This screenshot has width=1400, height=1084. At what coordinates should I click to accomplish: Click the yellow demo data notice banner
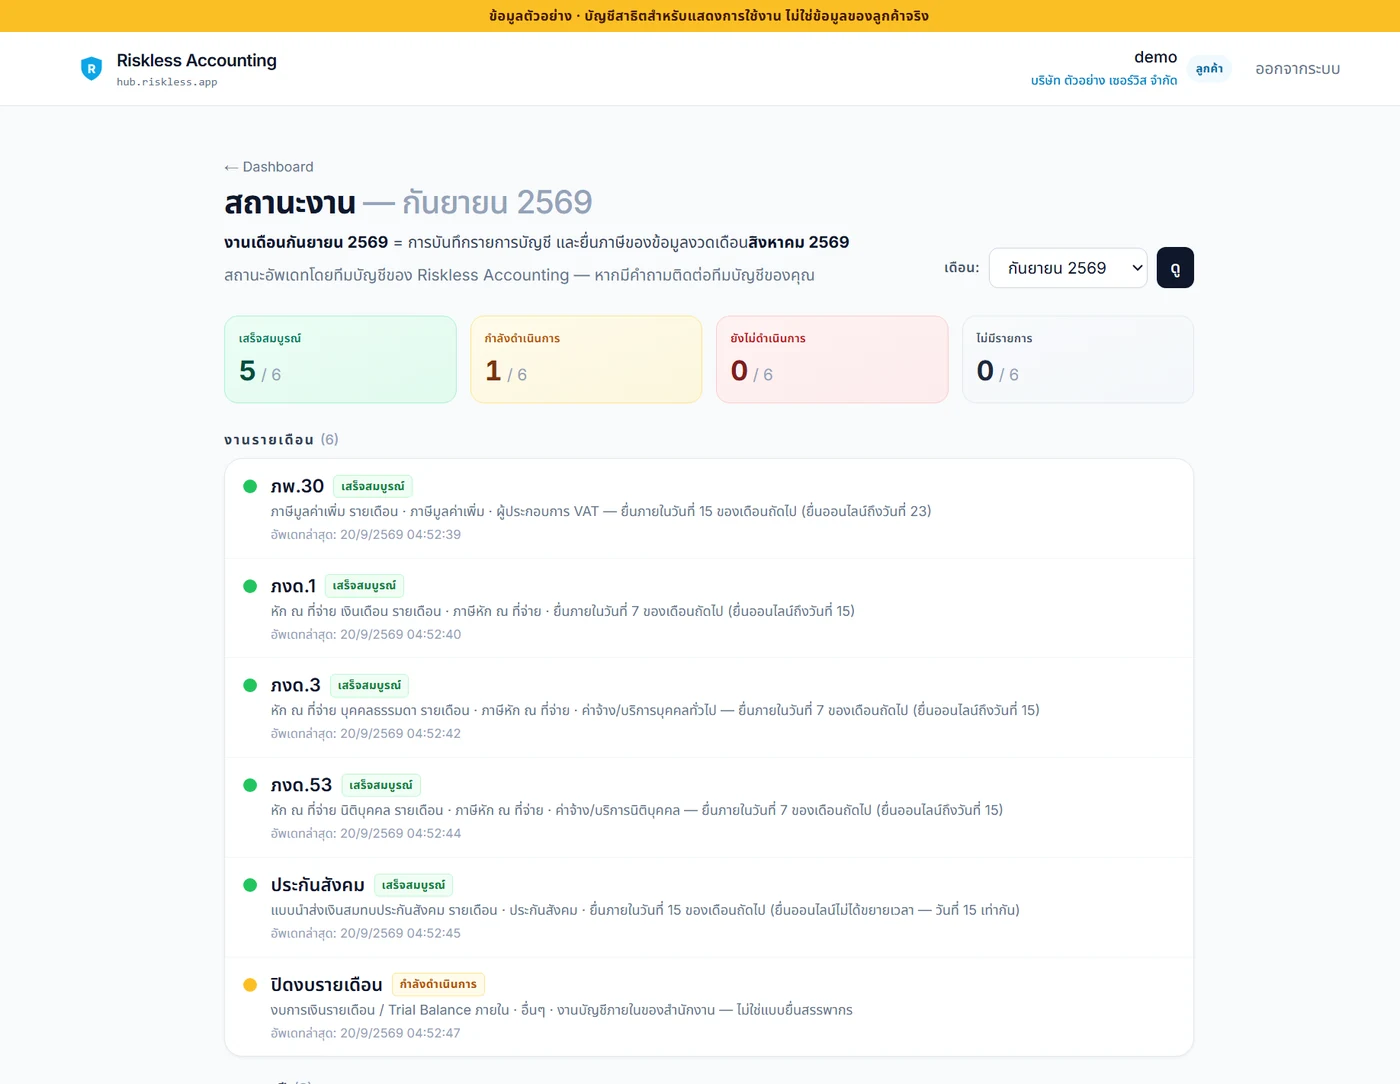(700, 16)
